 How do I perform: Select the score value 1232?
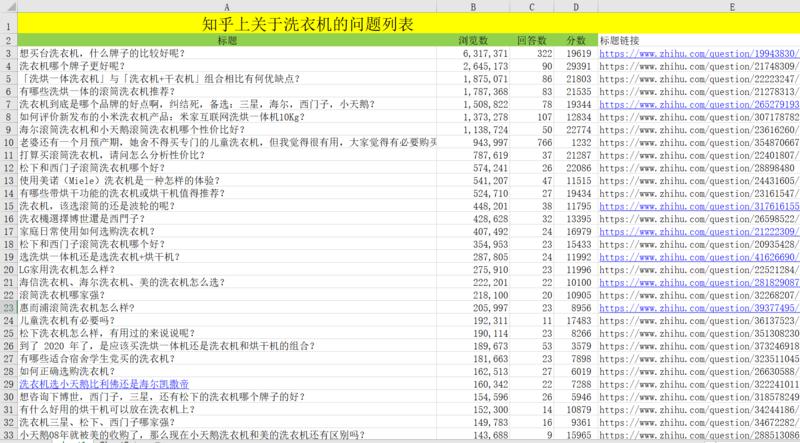[x=576, y=142]
